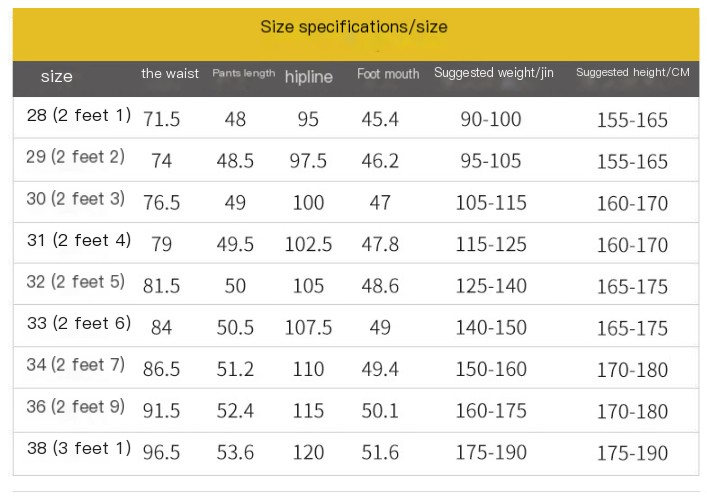Click waist value 71.5 in first row

coord(161,119)
